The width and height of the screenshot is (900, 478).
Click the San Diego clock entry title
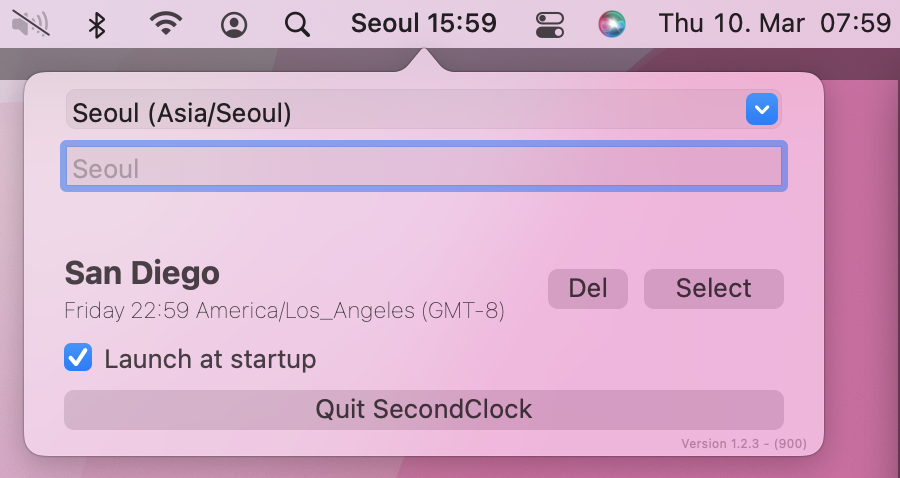(x=142, y=273)
